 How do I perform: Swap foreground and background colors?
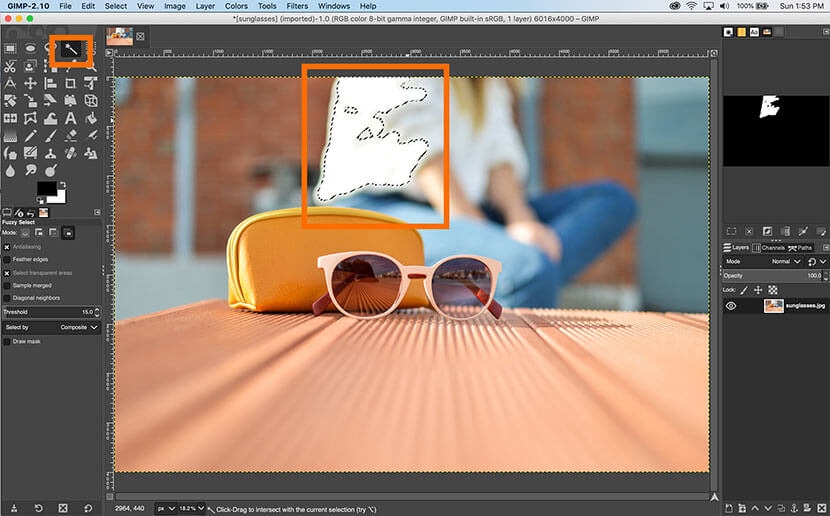(64, 184)
